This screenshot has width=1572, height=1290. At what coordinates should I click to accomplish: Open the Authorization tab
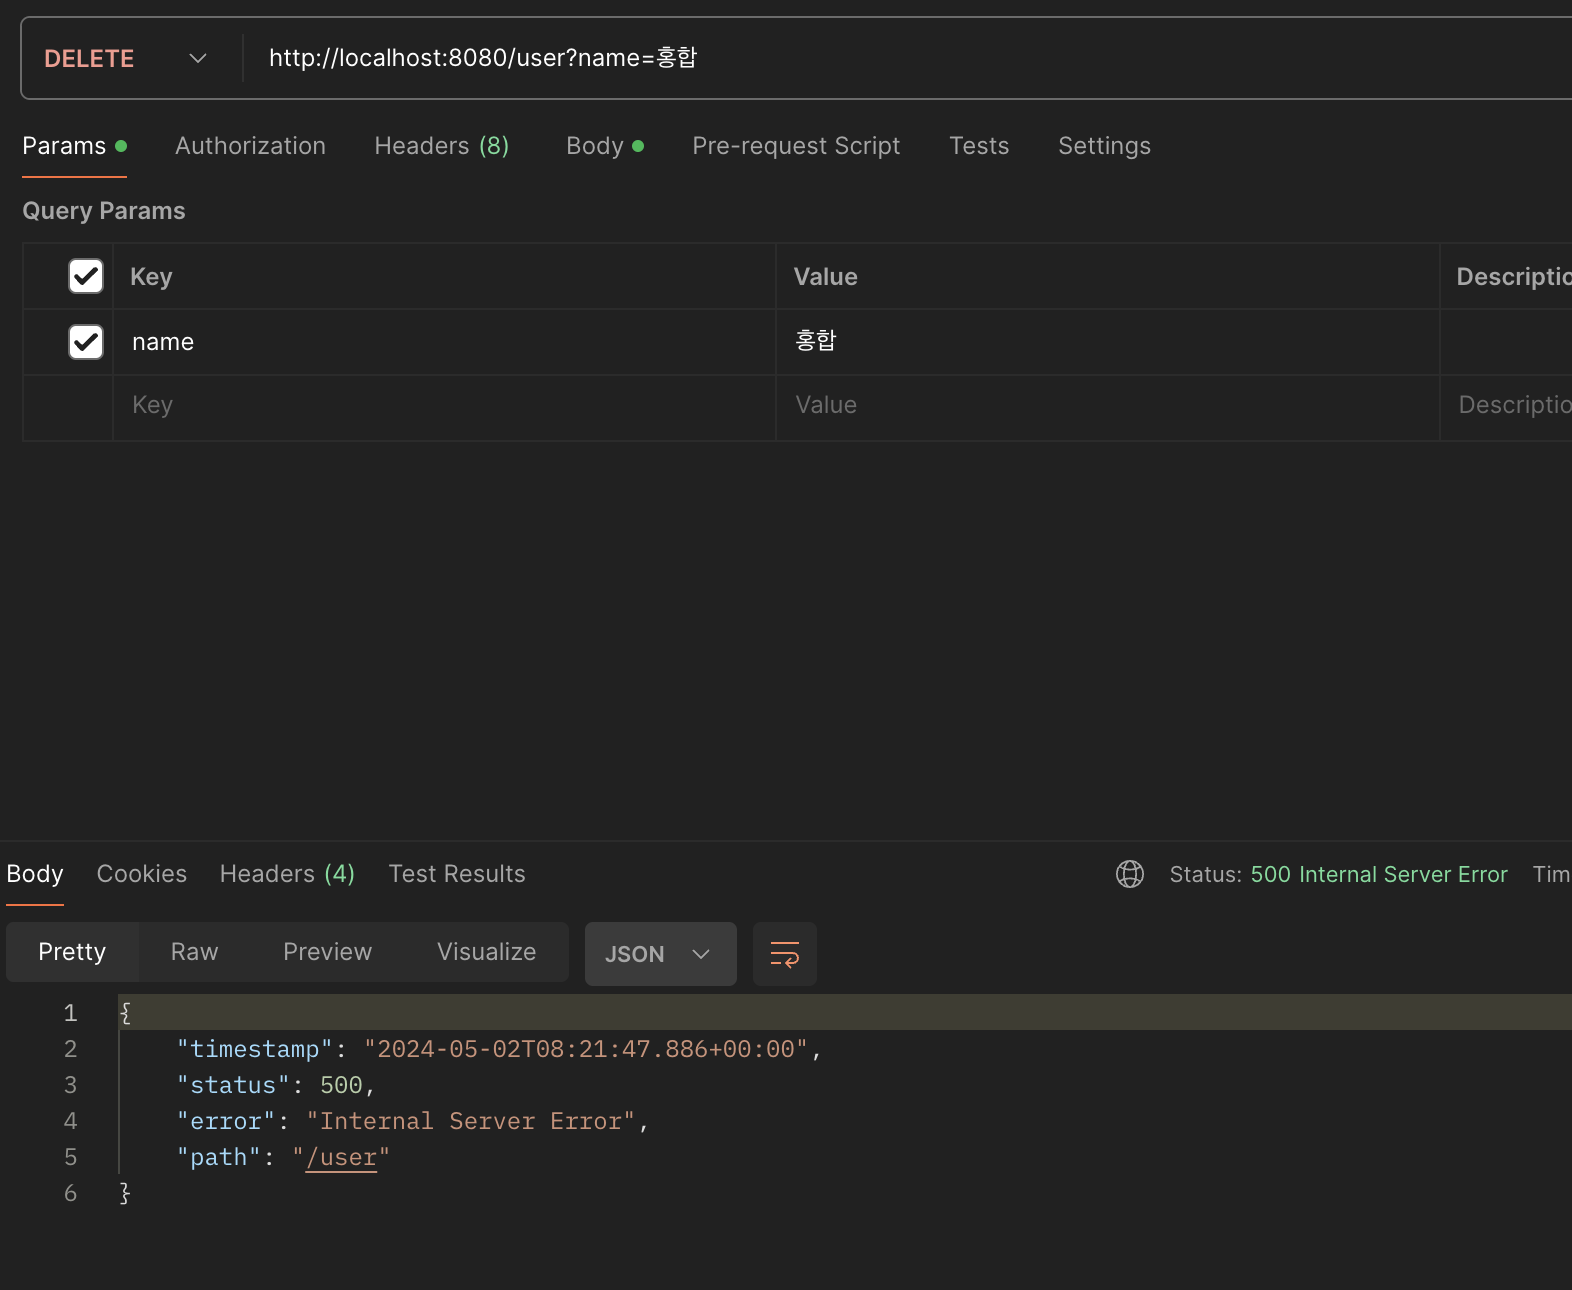click(x=250, y=146)
